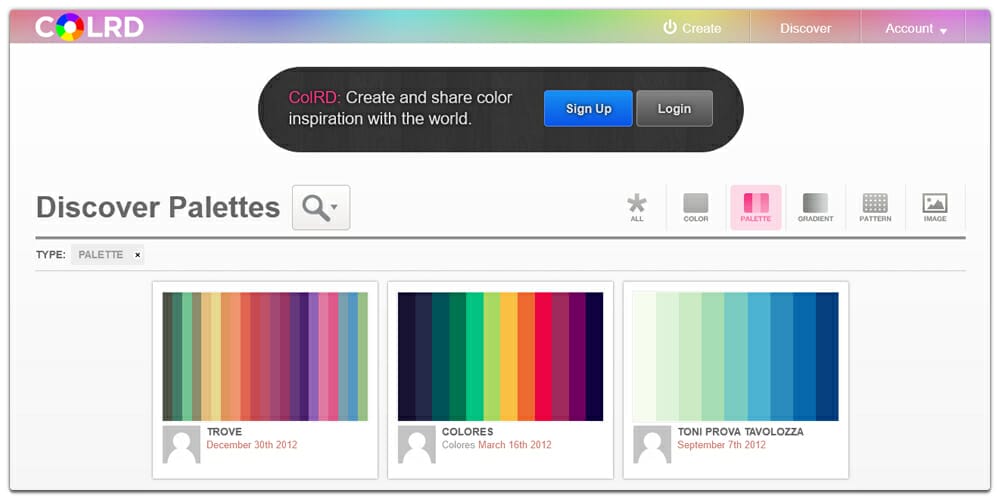
Task: Filter by Pattern type icon
Action: click(x=875, y=207)
